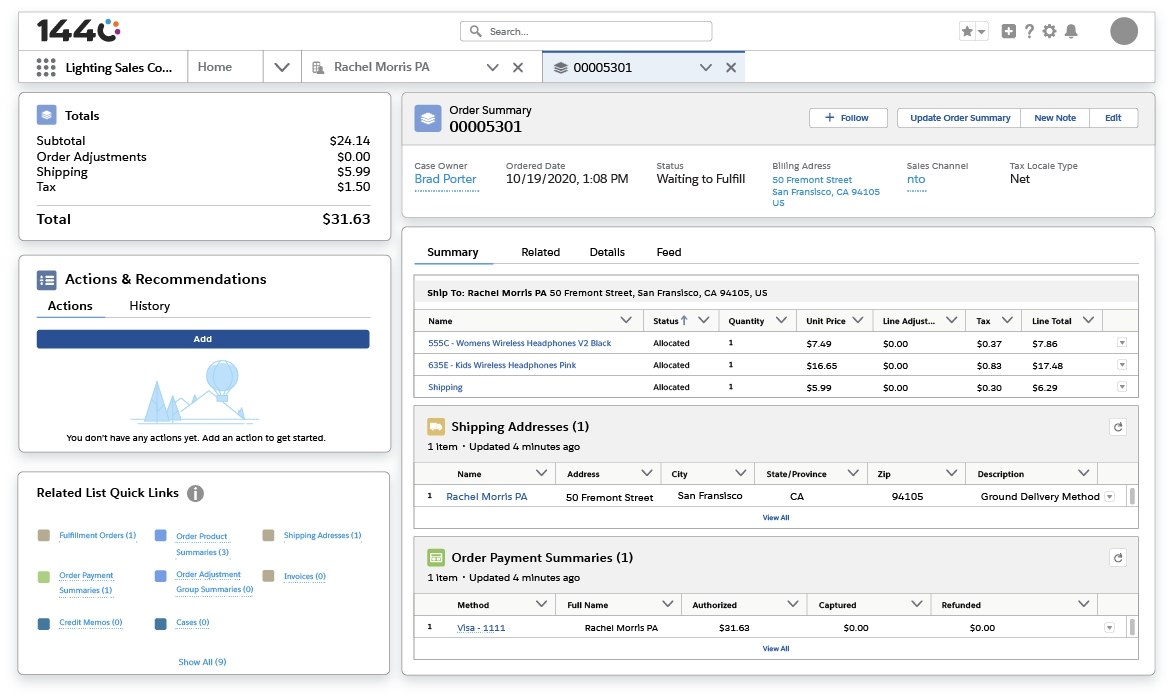This screenshot has width=1174, height=700.
Task: Click into the Search field
Action: pos(586,31)
